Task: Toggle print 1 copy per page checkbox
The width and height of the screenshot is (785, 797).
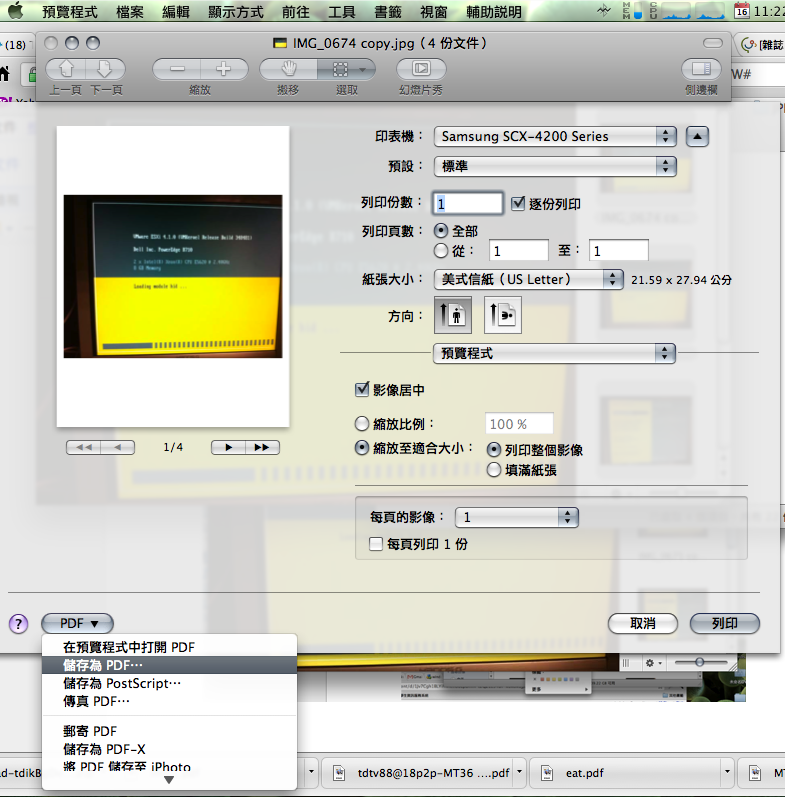Action: pos(376,544)
